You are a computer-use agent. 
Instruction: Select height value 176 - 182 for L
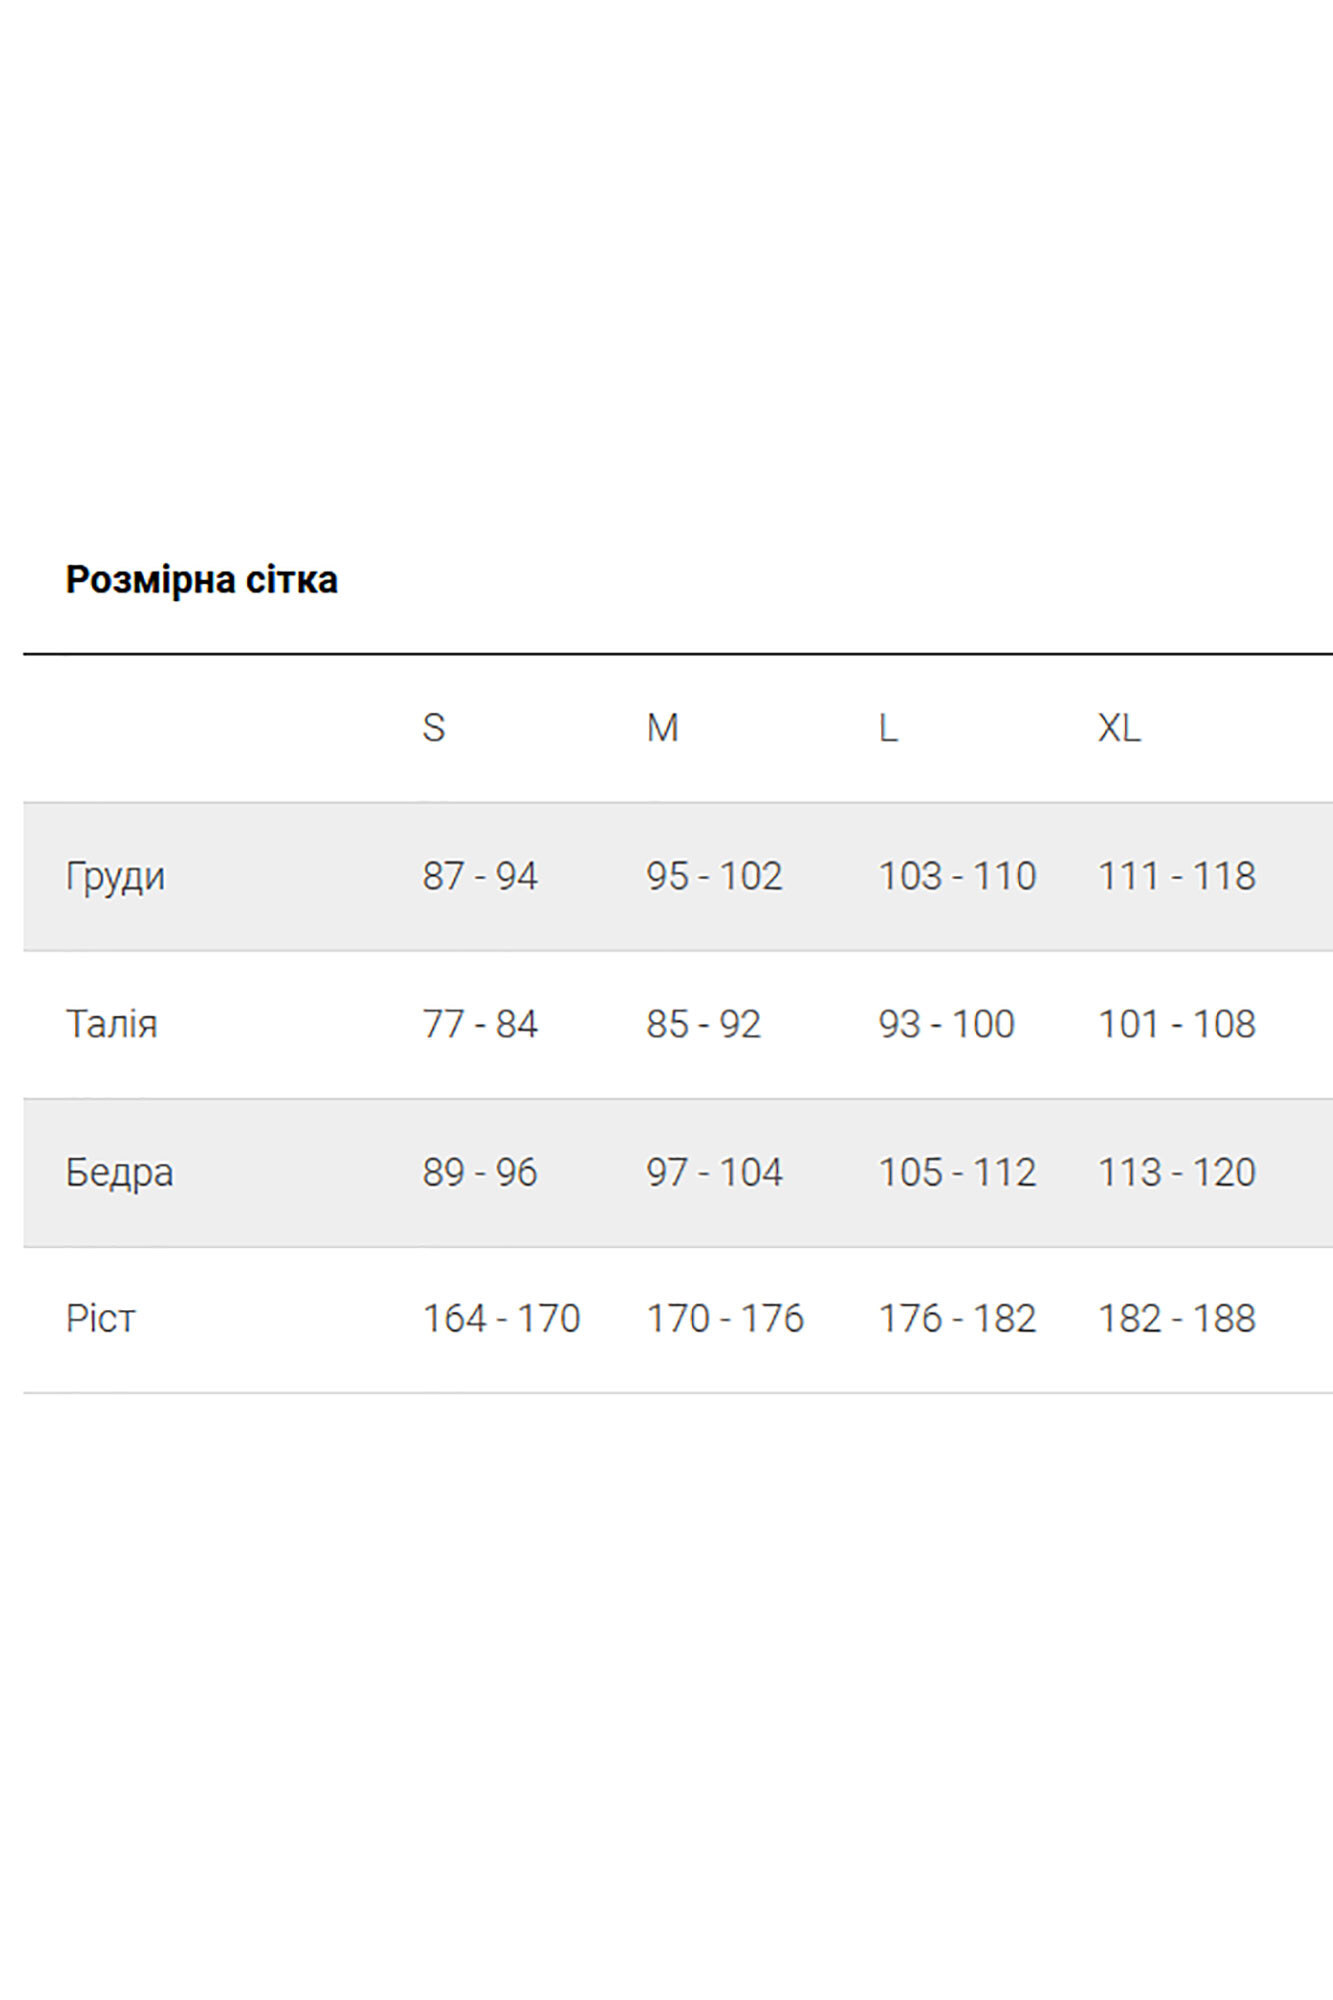pos(957,1319)
